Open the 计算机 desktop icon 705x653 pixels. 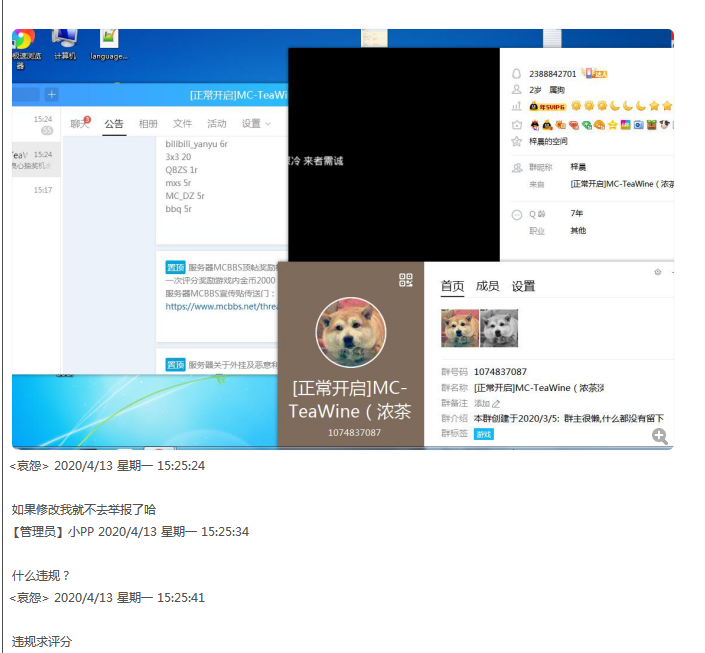pyautogui.click(x=65, y=45)
